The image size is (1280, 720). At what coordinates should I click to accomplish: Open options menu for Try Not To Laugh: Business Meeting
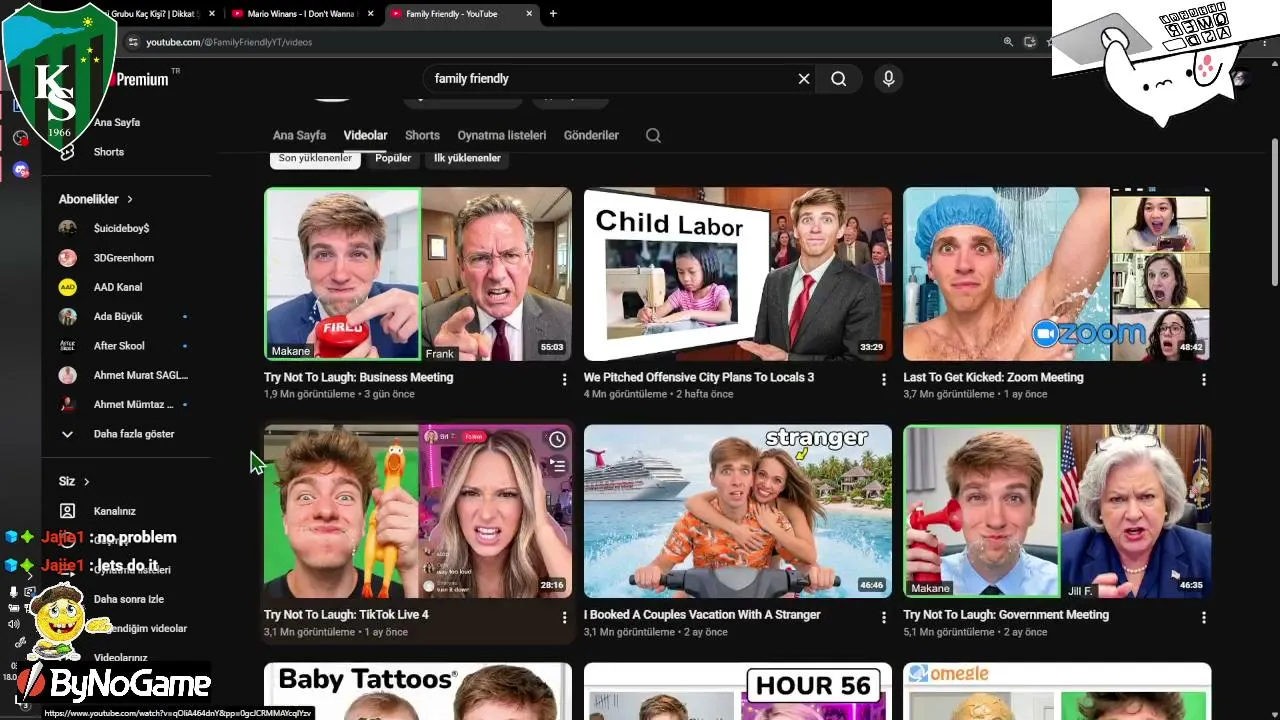pyautogui.click(x=564, y=380)
